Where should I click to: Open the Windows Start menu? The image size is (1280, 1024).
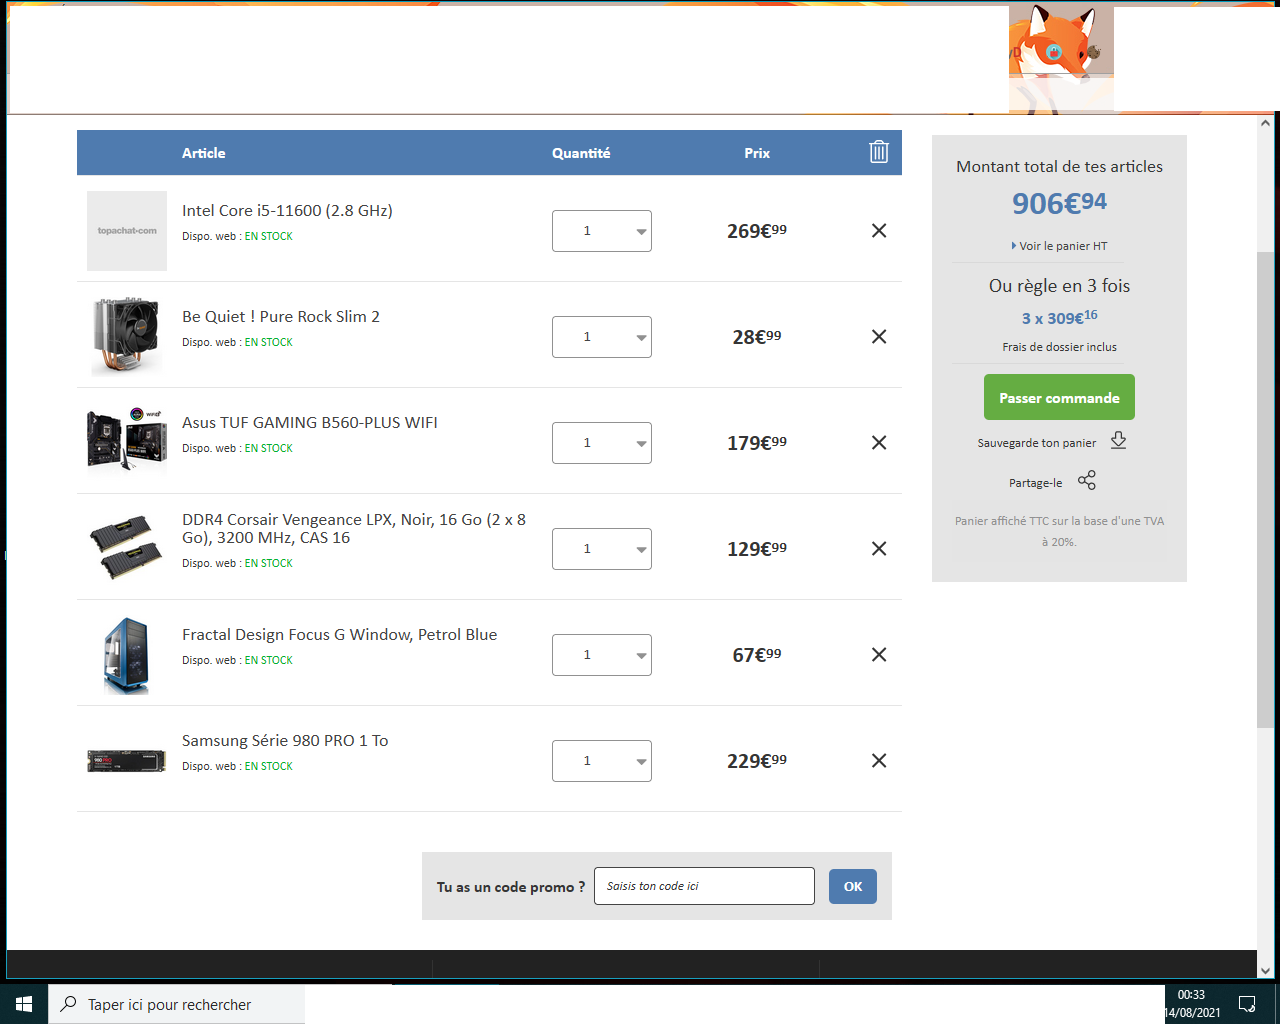(x=24, y=1004)
